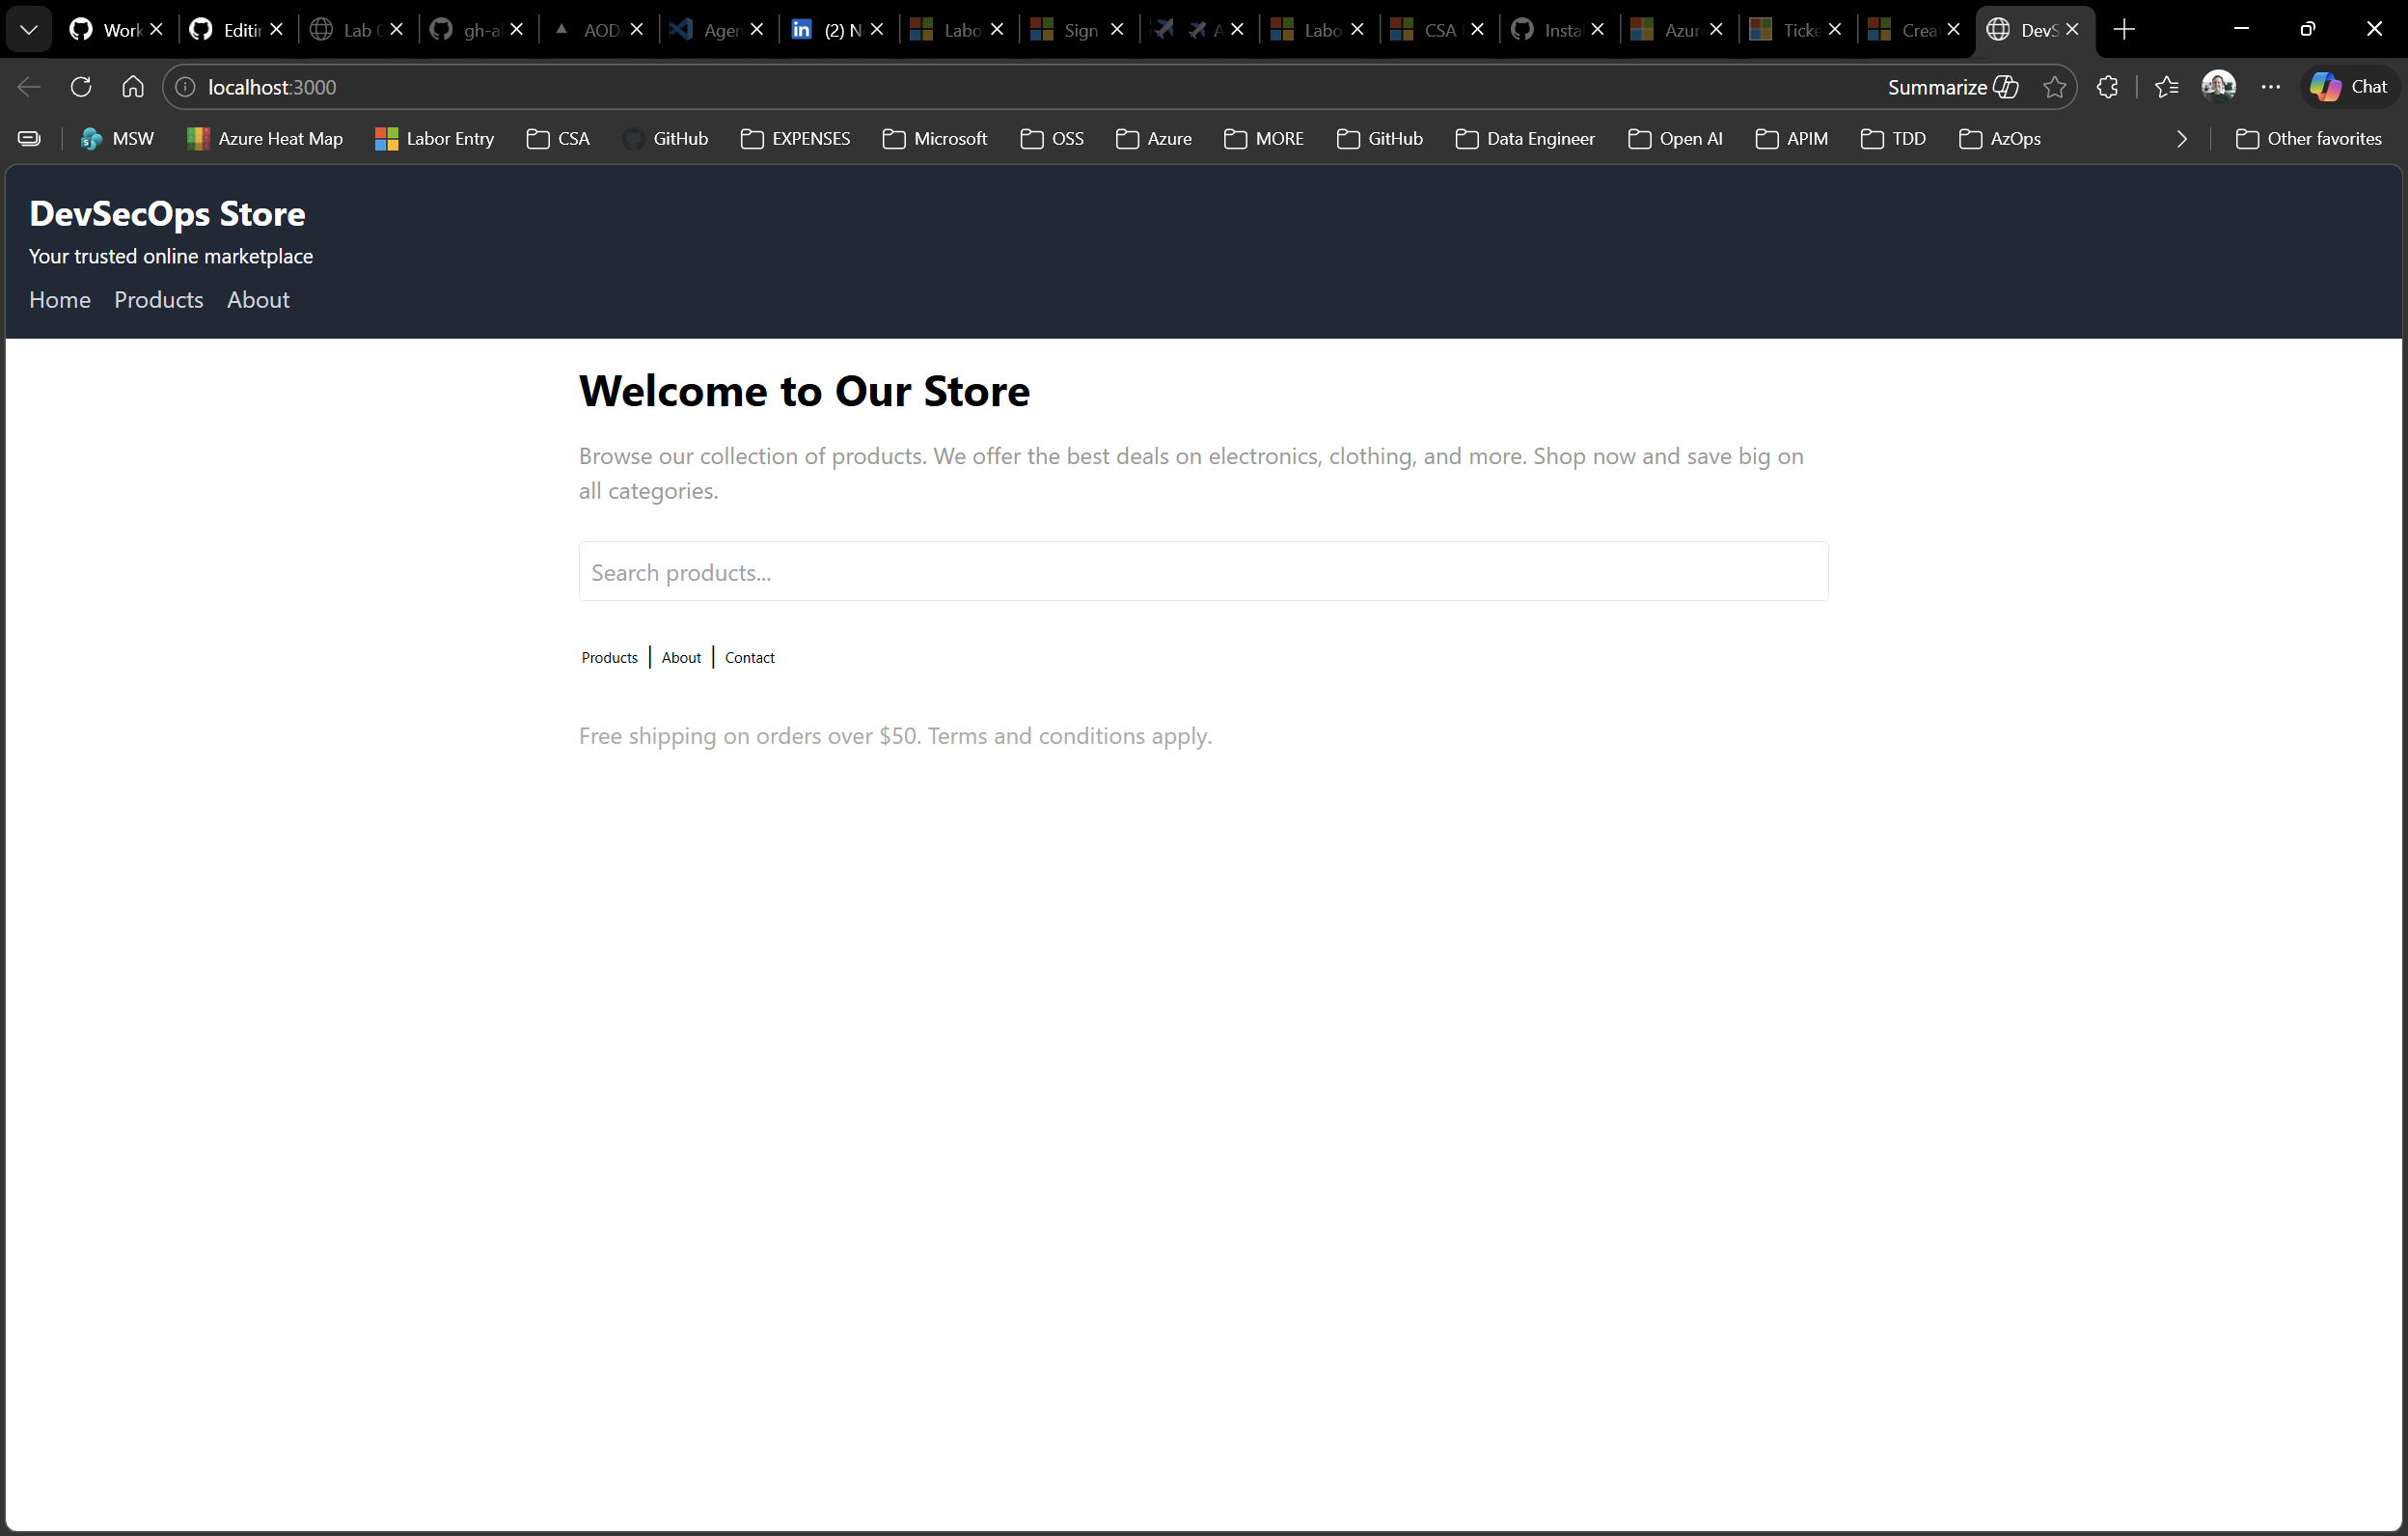This screenshot has height=1536, width=2408.
Task: Refresh the page with reload icon
Action: [x=79, y=86]
